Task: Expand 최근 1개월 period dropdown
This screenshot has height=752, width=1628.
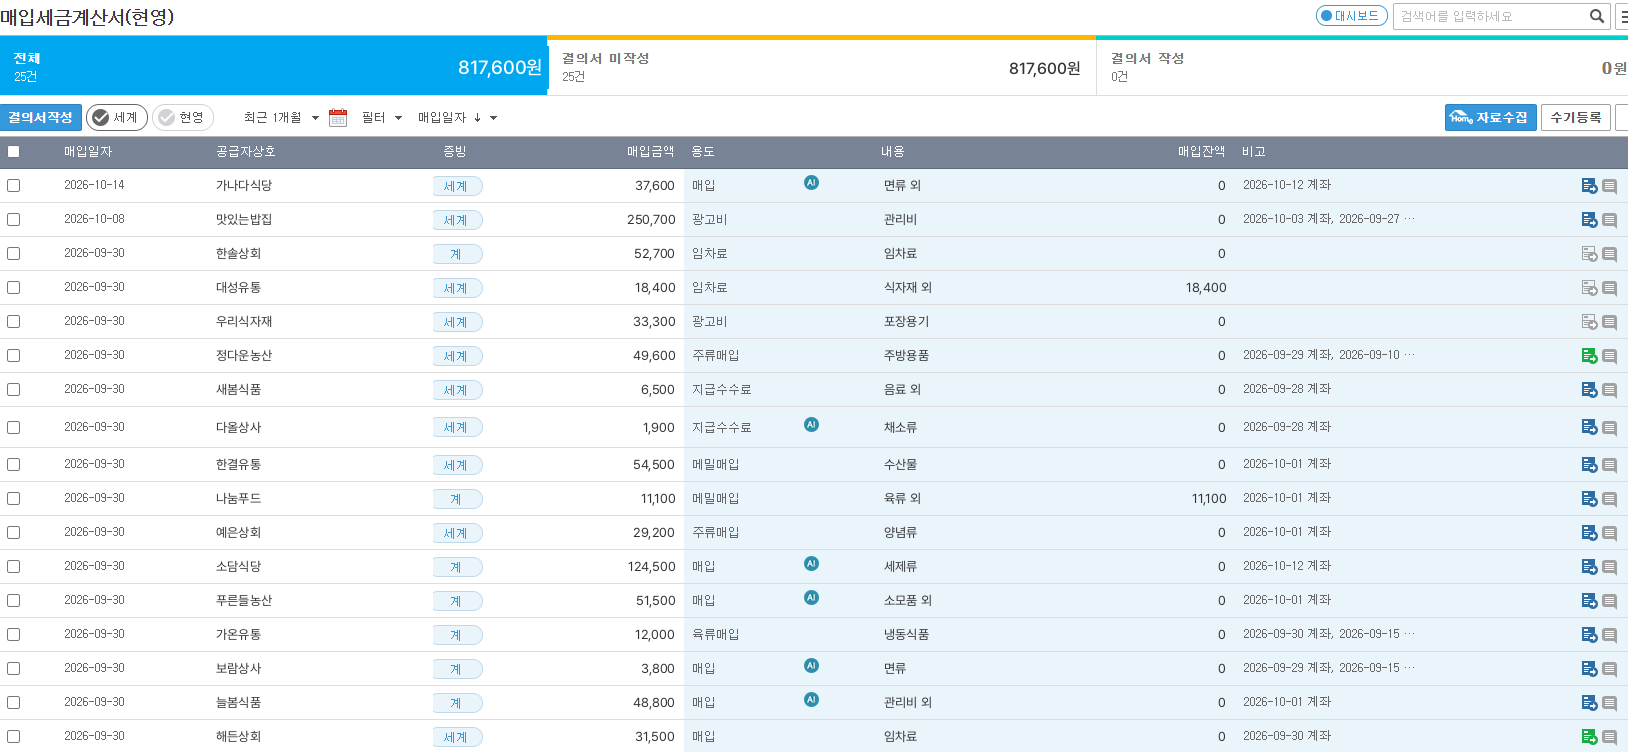Action: pyautogui.click(x=281, y=118)
